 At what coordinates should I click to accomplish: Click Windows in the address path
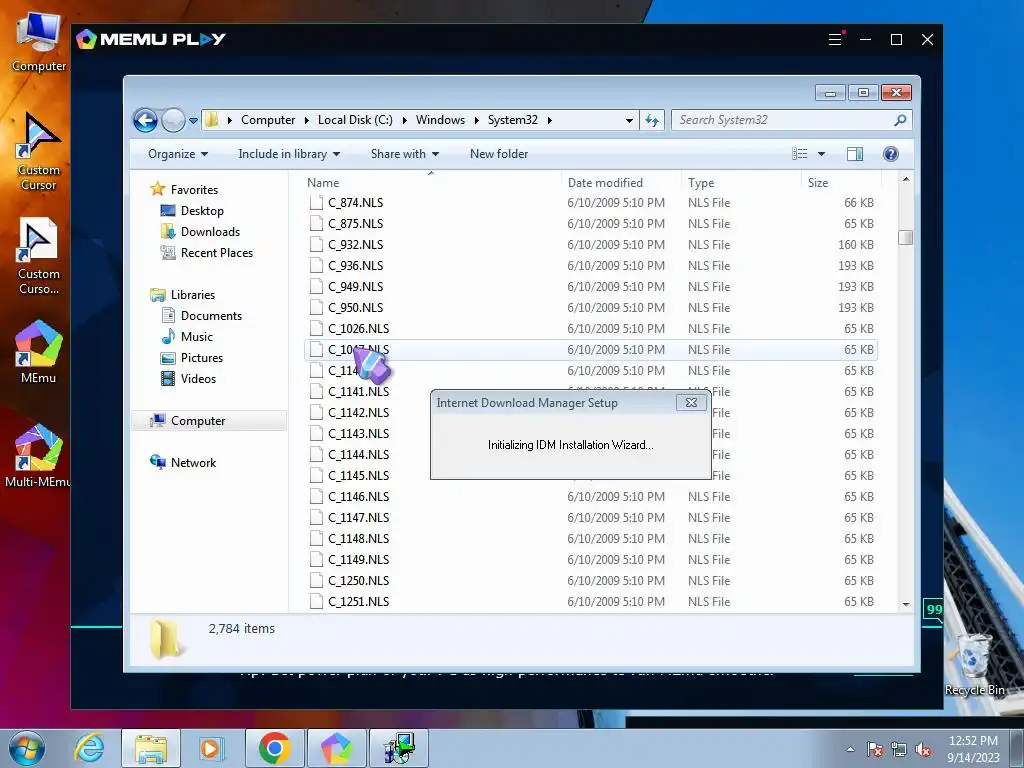coord(440,120)
